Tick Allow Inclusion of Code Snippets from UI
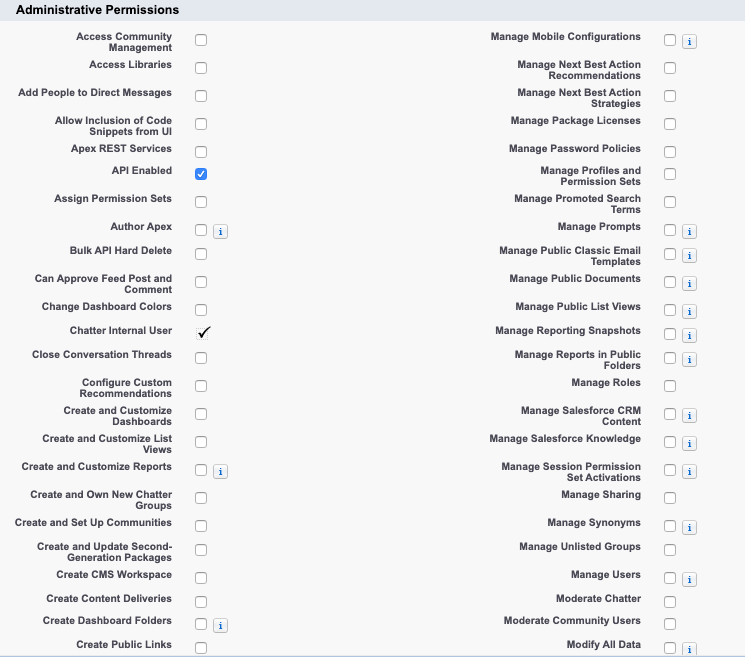745x657 pixels. (x=201, y=124)
